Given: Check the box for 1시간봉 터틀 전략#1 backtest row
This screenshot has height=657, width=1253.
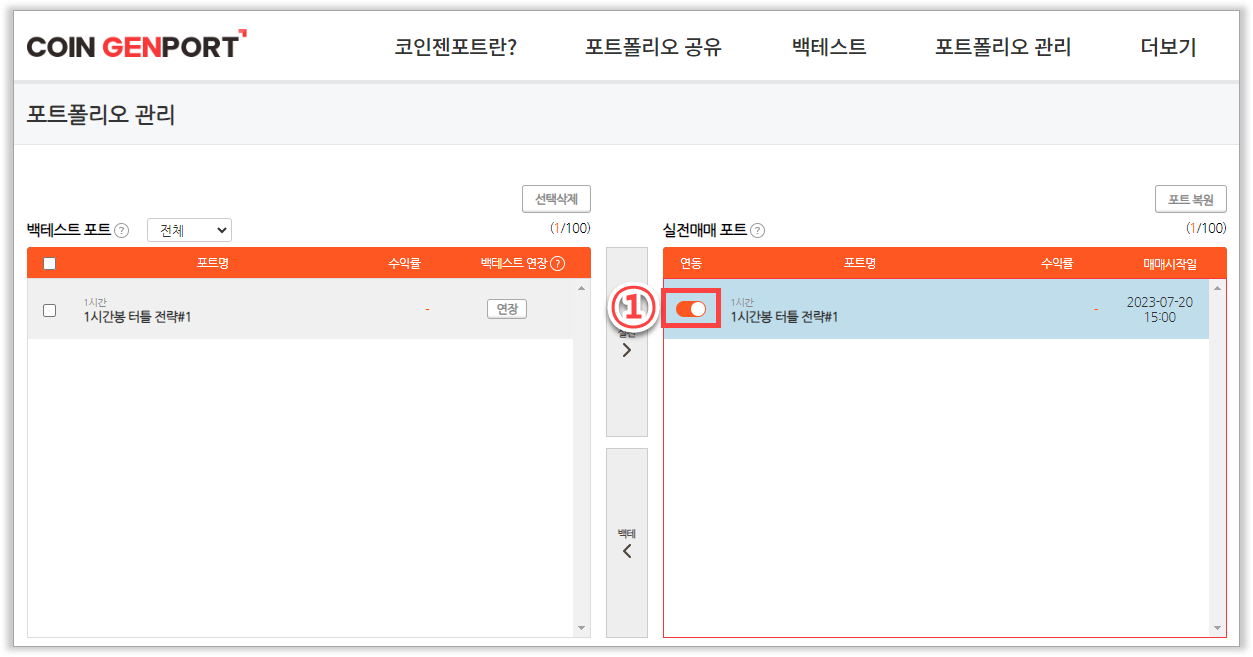Looking at the screenshot, I should 49,310.
